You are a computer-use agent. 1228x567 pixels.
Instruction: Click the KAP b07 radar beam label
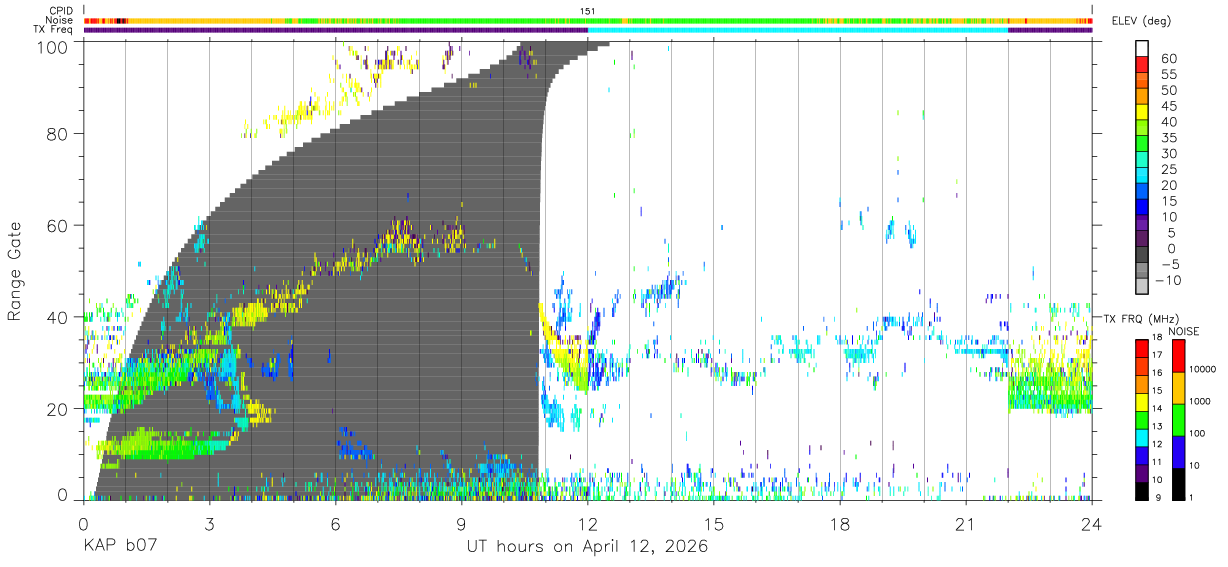pos(120,546)
